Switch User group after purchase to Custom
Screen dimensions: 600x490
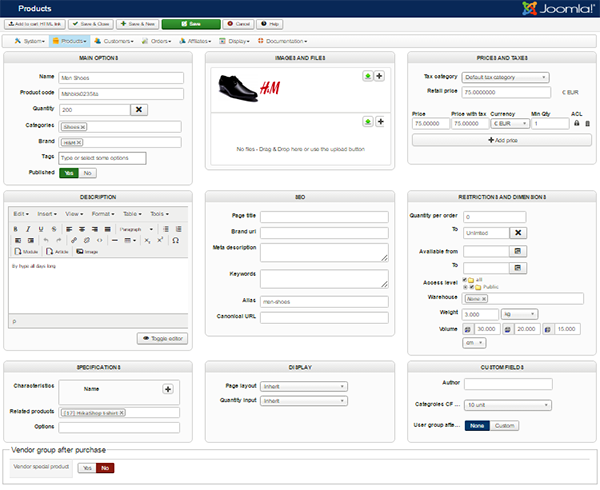point(504,425)
